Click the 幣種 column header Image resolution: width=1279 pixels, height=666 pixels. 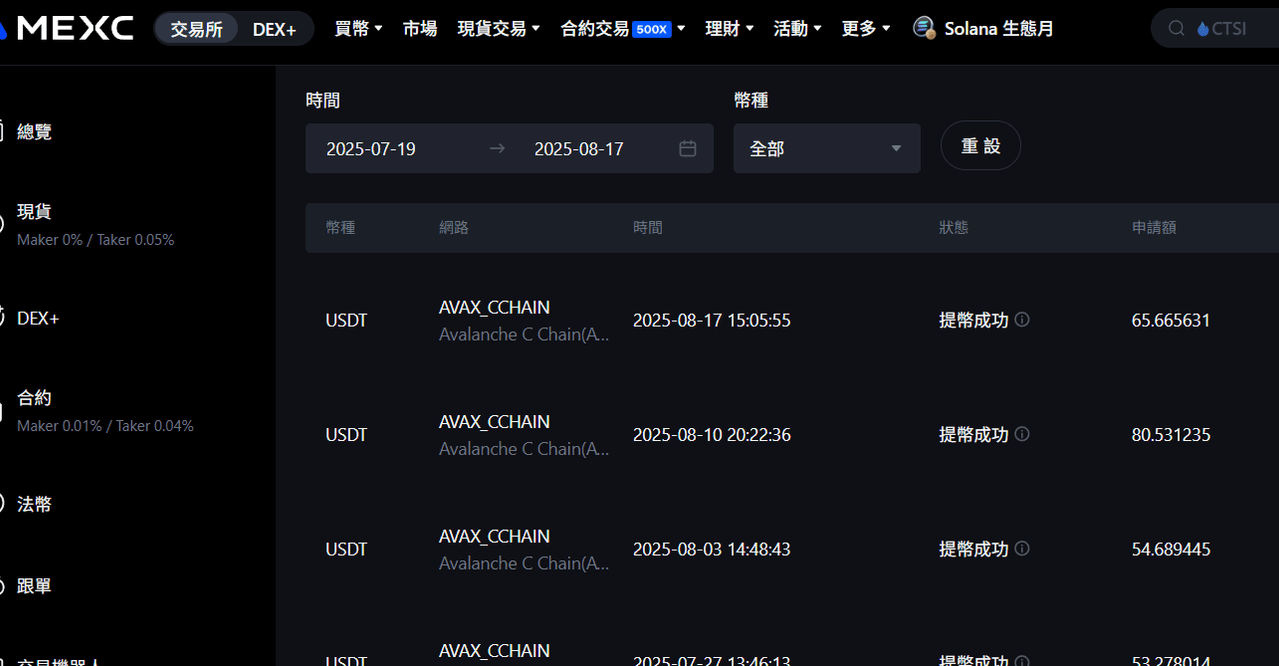340,228
